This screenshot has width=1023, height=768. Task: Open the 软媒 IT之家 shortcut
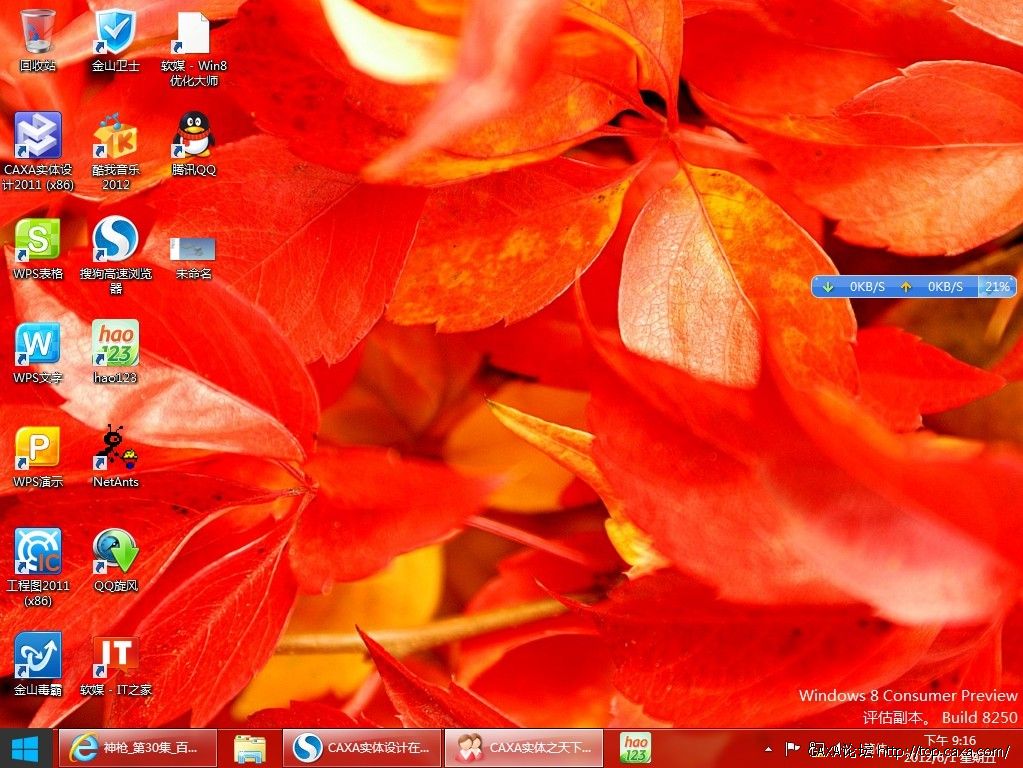115,656
